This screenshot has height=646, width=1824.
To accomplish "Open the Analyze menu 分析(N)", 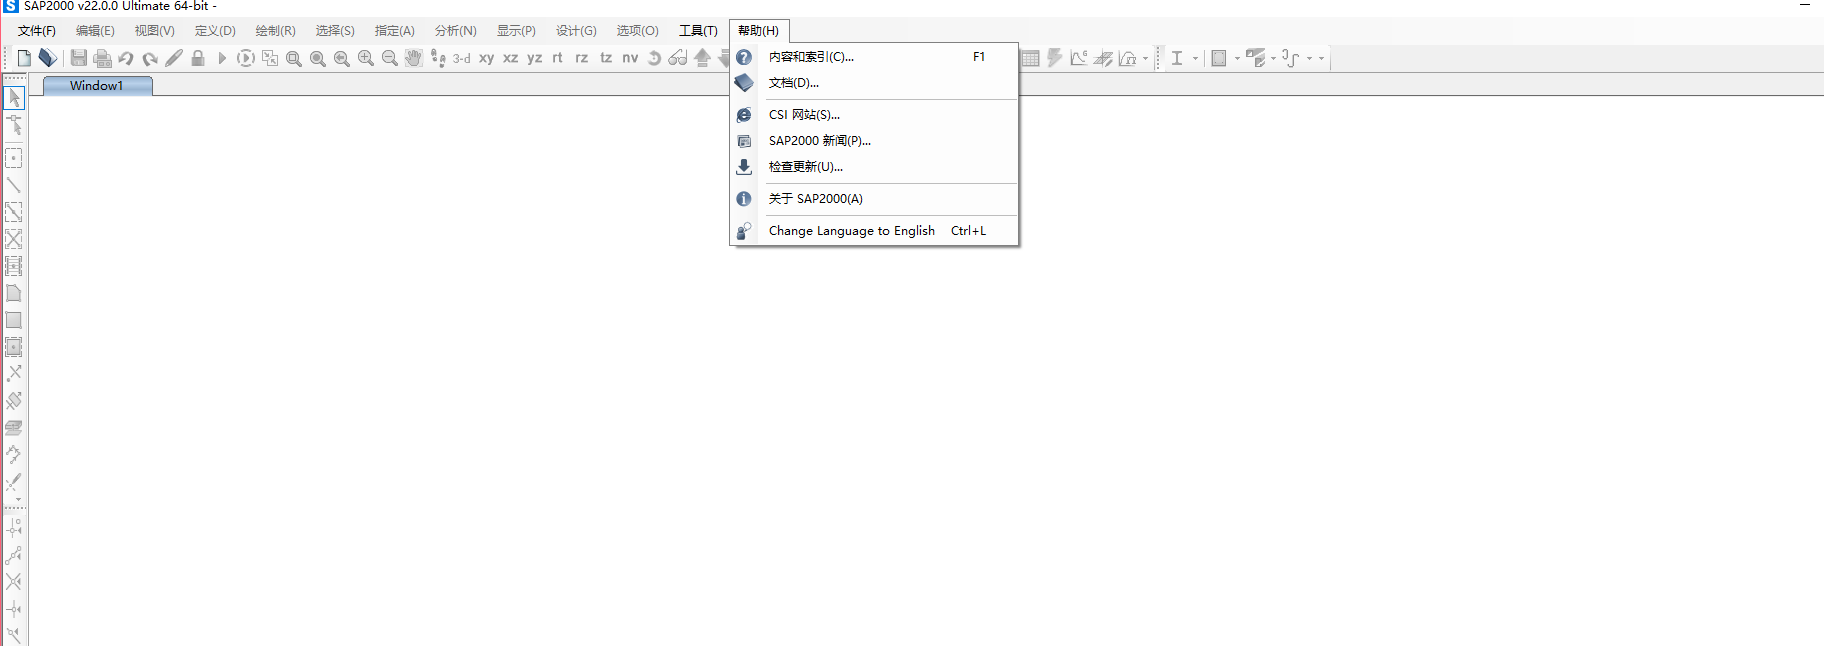I will pos(456,31).
